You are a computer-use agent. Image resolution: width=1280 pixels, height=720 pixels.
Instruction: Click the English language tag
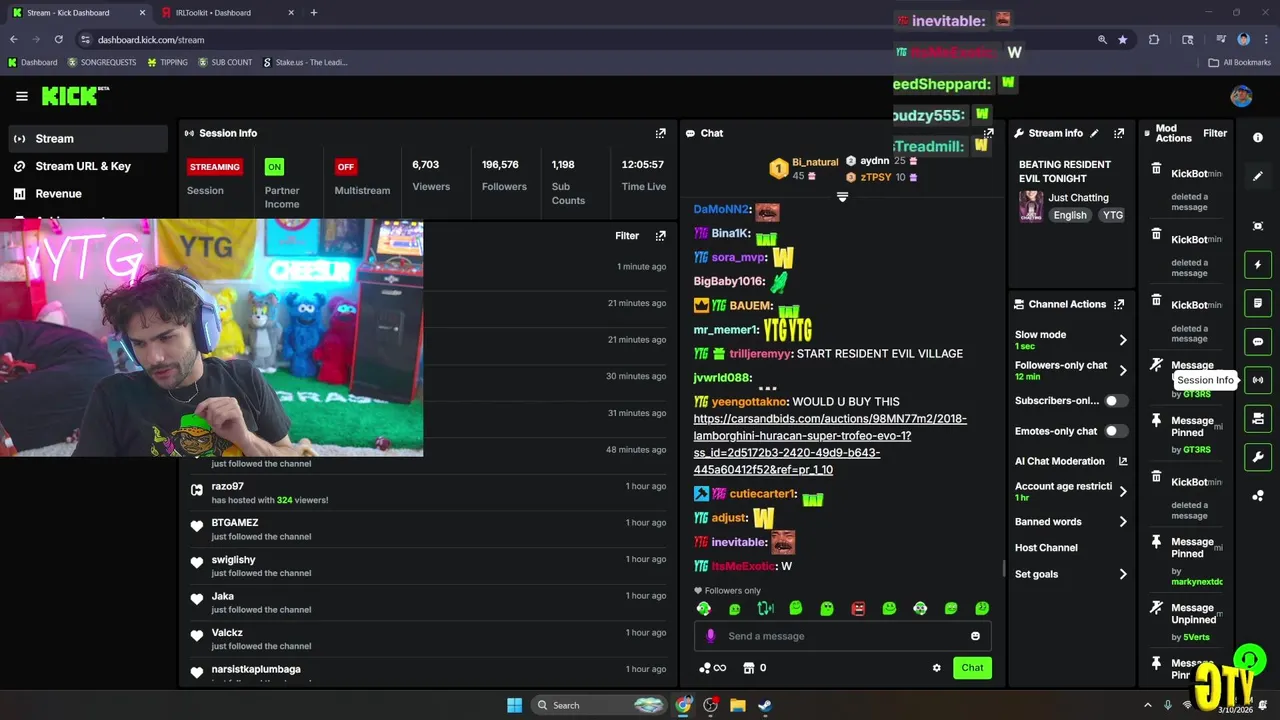coord(1069,215)
